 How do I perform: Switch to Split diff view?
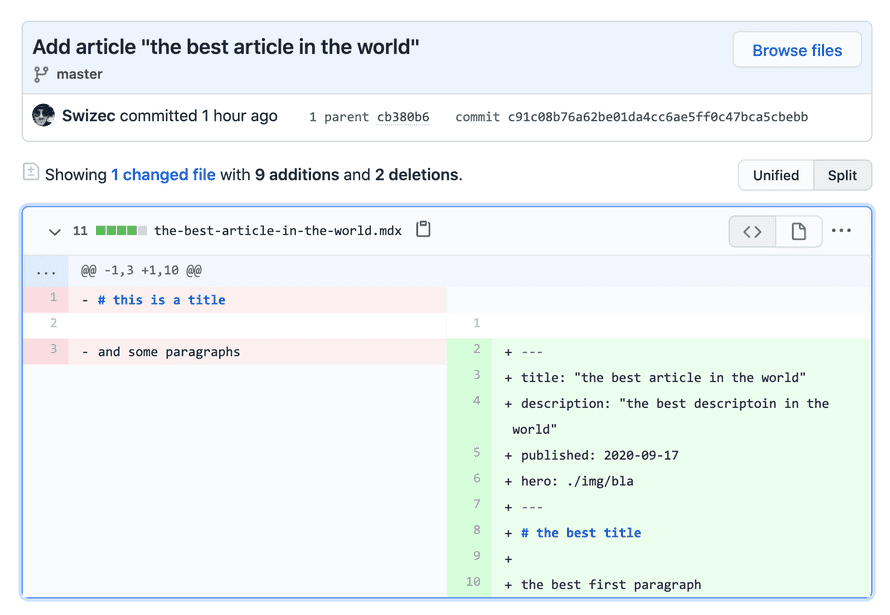coord(842,175)
